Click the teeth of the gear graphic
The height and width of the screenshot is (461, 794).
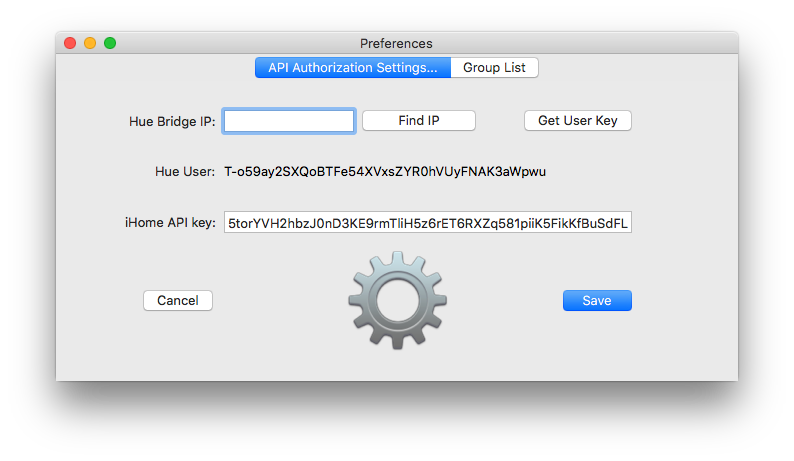(397, 260)
